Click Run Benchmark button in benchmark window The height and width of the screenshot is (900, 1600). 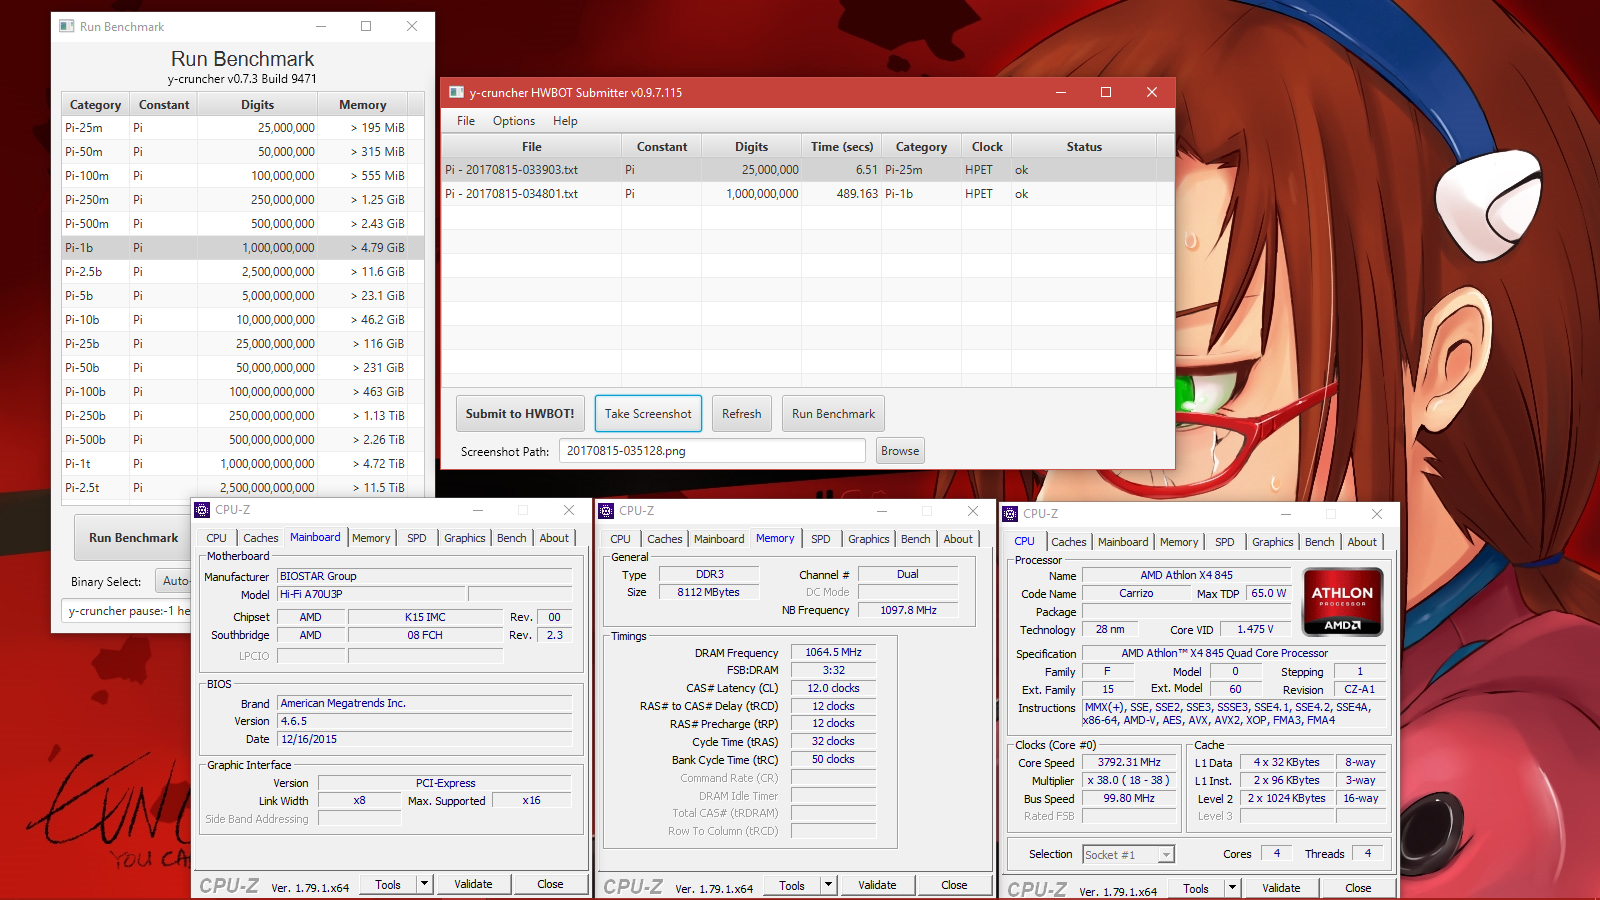[x=133, y=538]
